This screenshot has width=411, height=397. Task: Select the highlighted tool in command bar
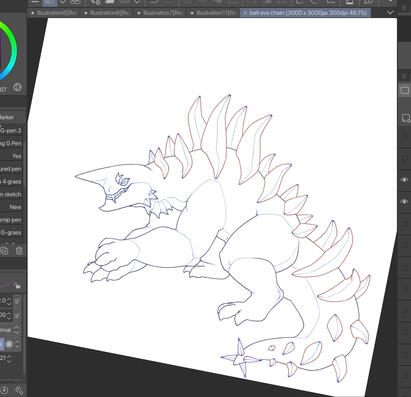click(49, 2)
